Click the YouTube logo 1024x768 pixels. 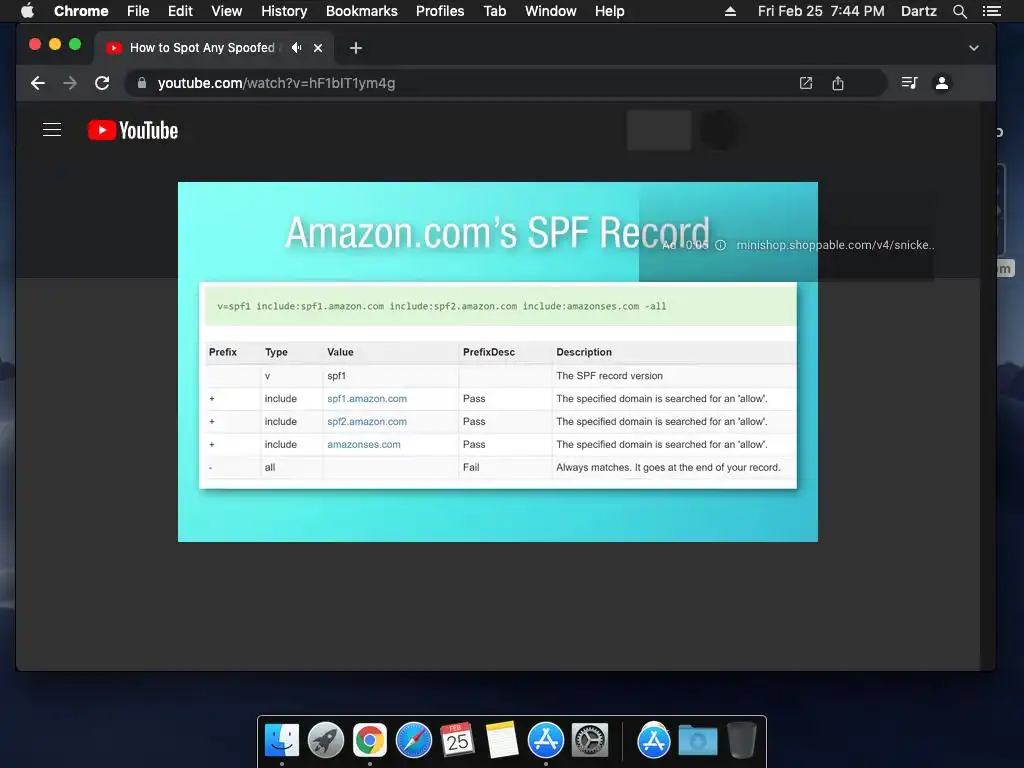[x=133, y=130]
